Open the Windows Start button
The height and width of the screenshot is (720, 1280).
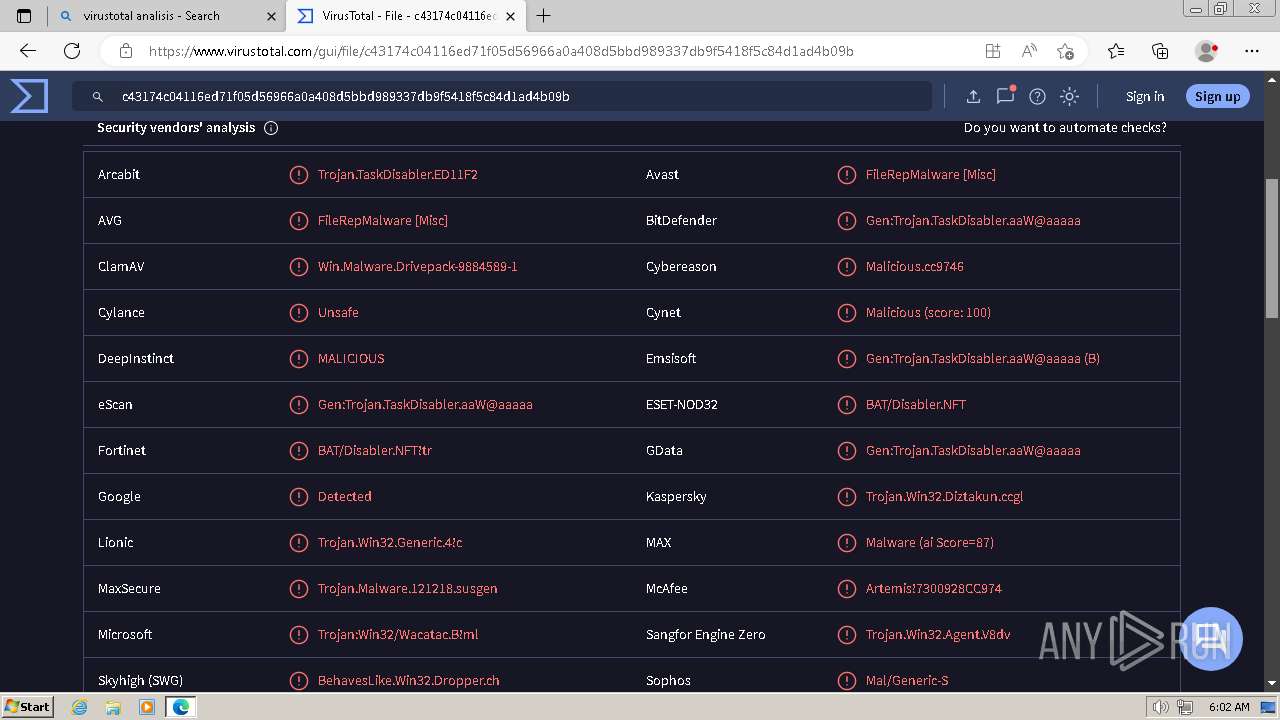(x=28, y=706)
